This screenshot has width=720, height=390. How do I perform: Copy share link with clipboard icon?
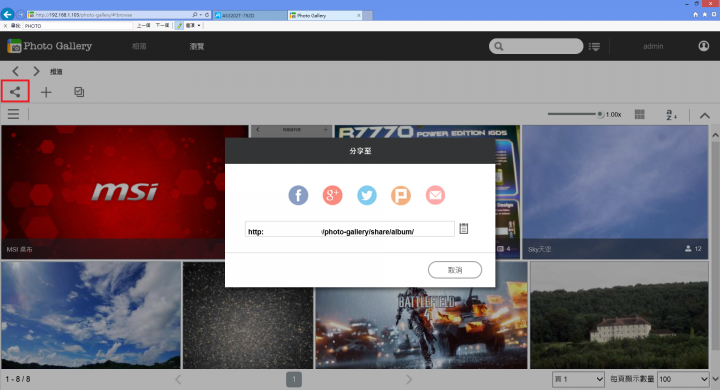coord(464,228)
